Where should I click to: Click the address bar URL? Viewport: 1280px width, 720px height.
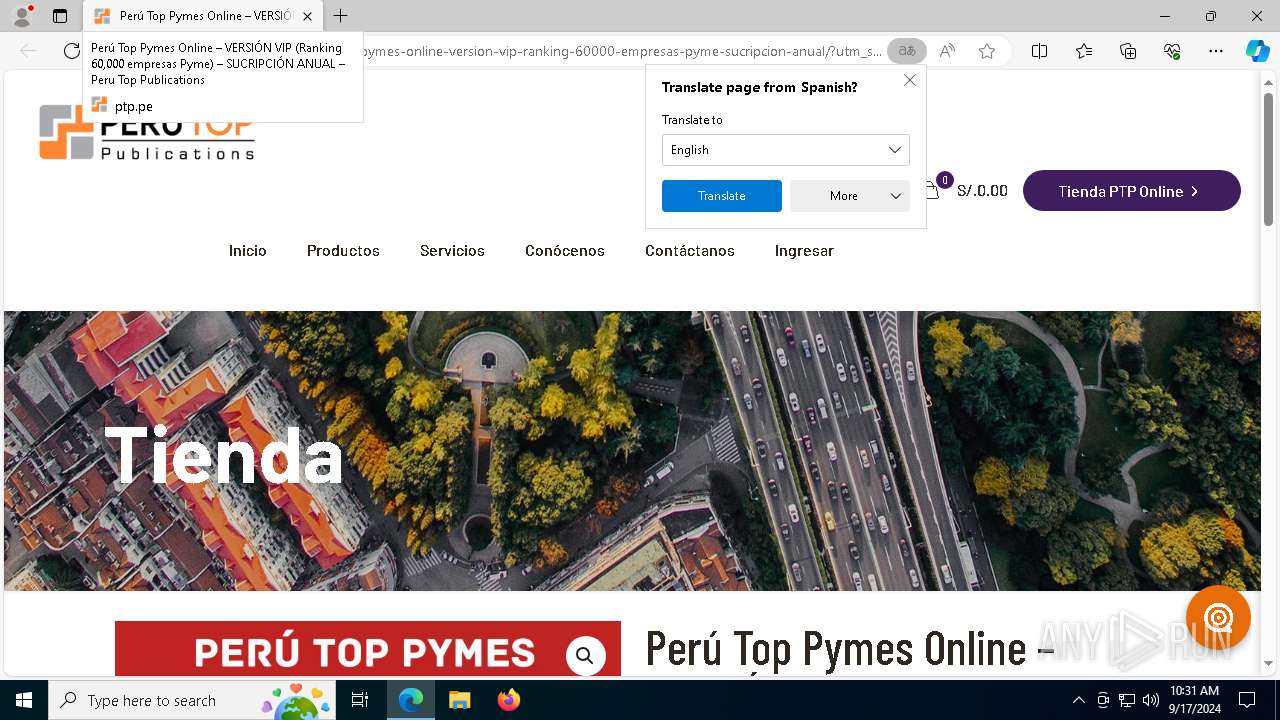tap(620, 51)
